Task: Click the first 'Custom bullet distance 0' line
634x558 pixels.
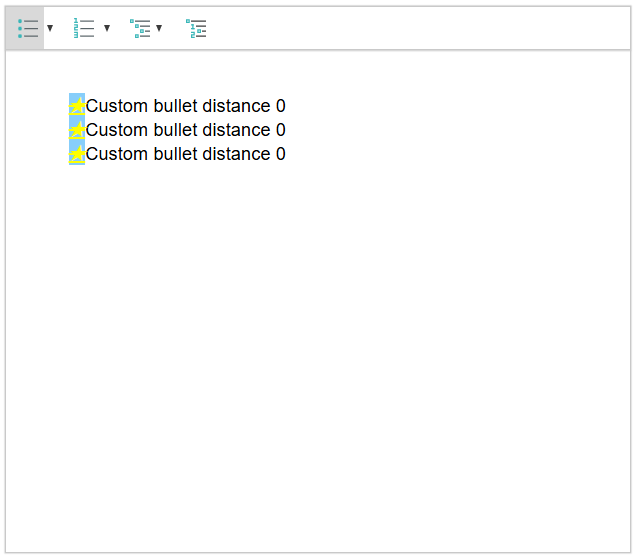Action: tap(186, 106)
